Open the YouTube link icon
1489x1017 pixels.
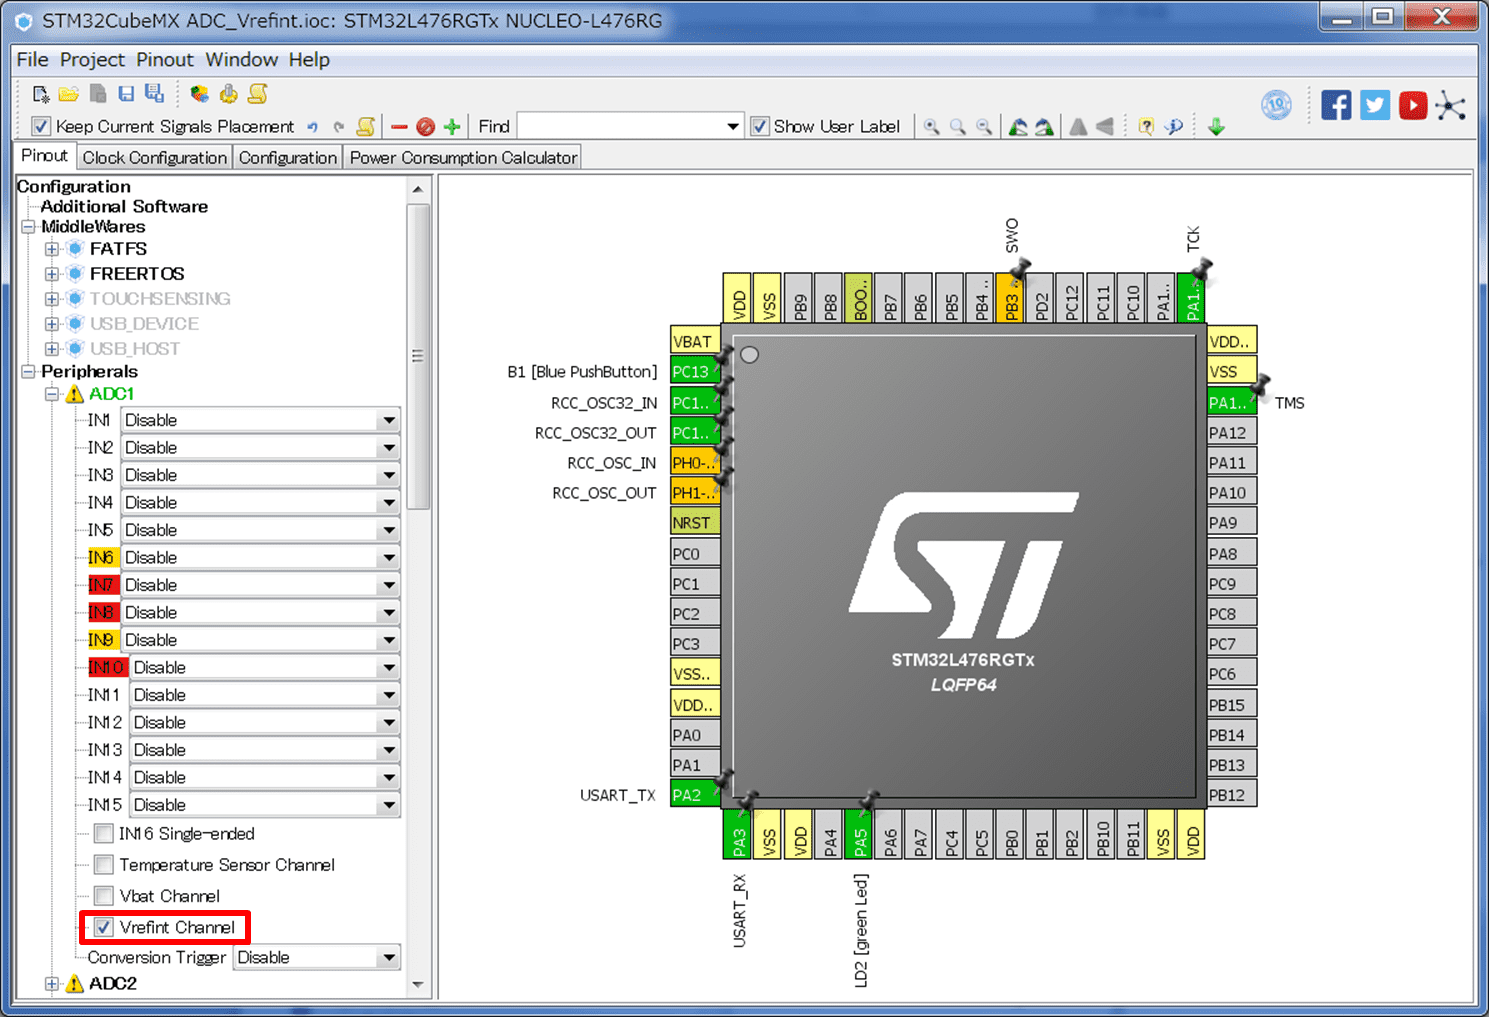point(1412,105)
